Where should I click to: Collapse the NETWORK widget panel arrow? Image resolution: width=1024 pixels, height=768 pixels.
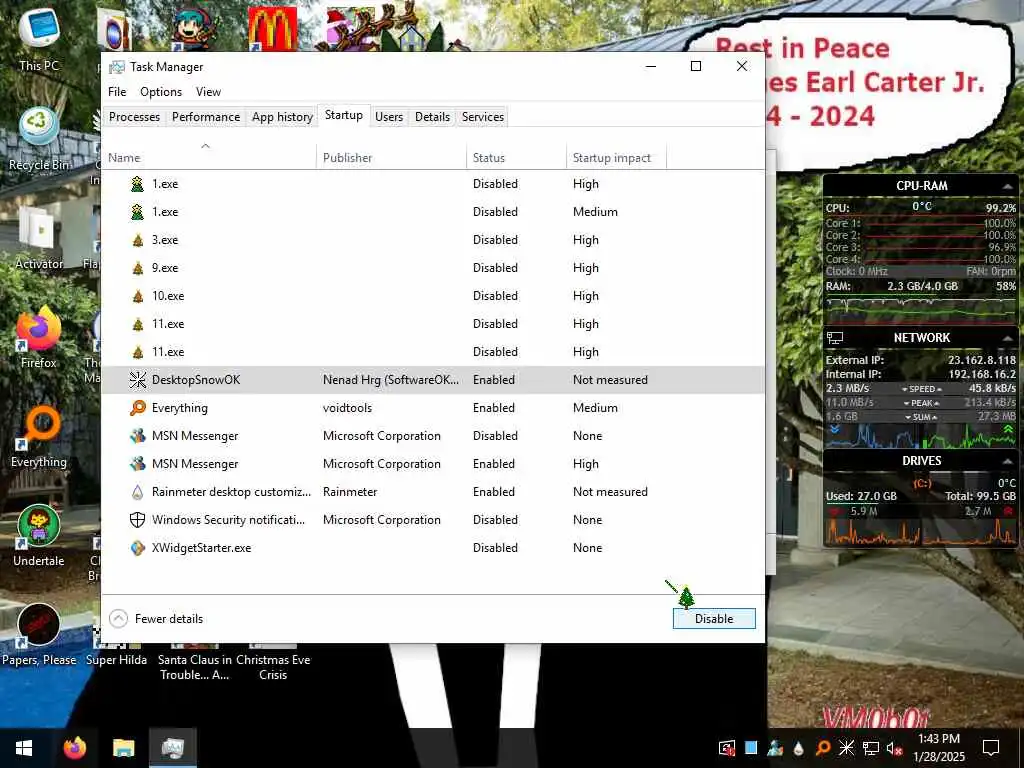[1007, 338]
